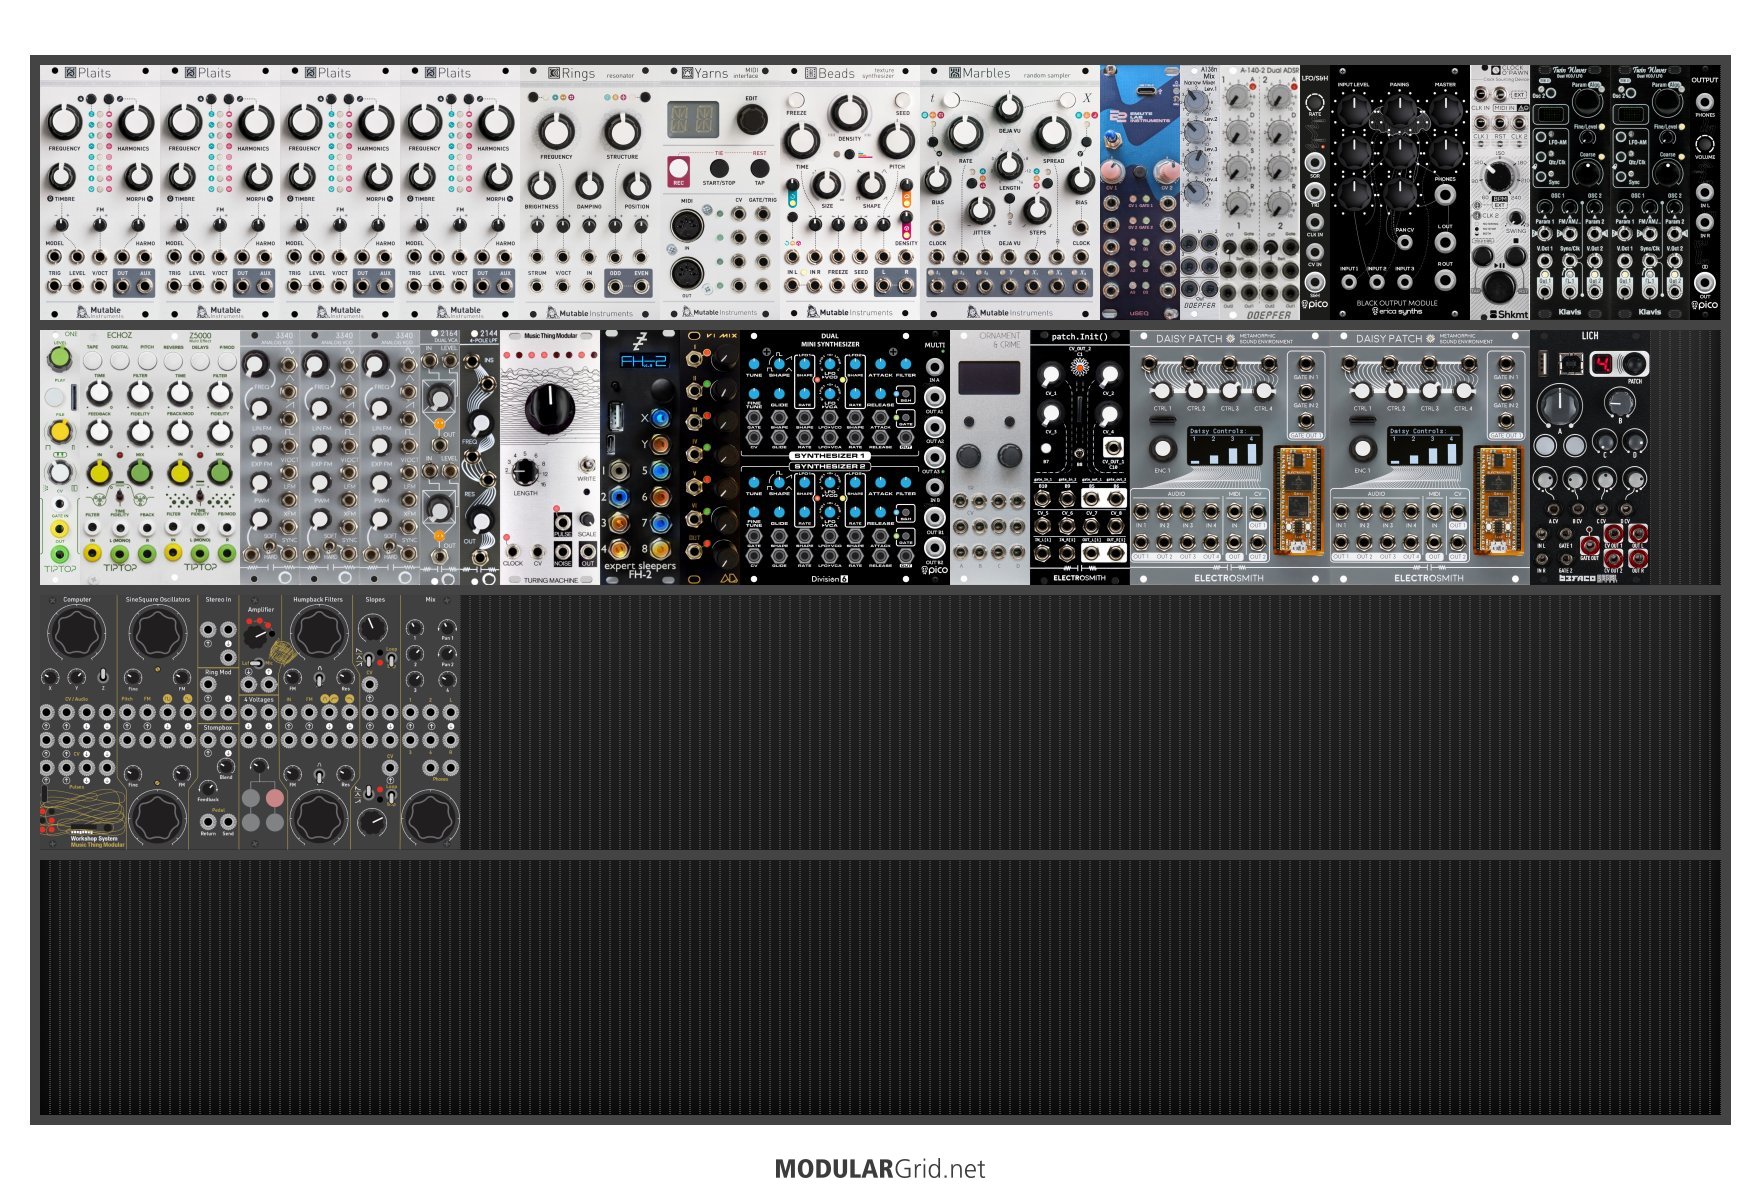The height and width of the screenshot is (1190, 1761).
Task: Click the Ornament & Crime OLED display
Action: (990, 379)
